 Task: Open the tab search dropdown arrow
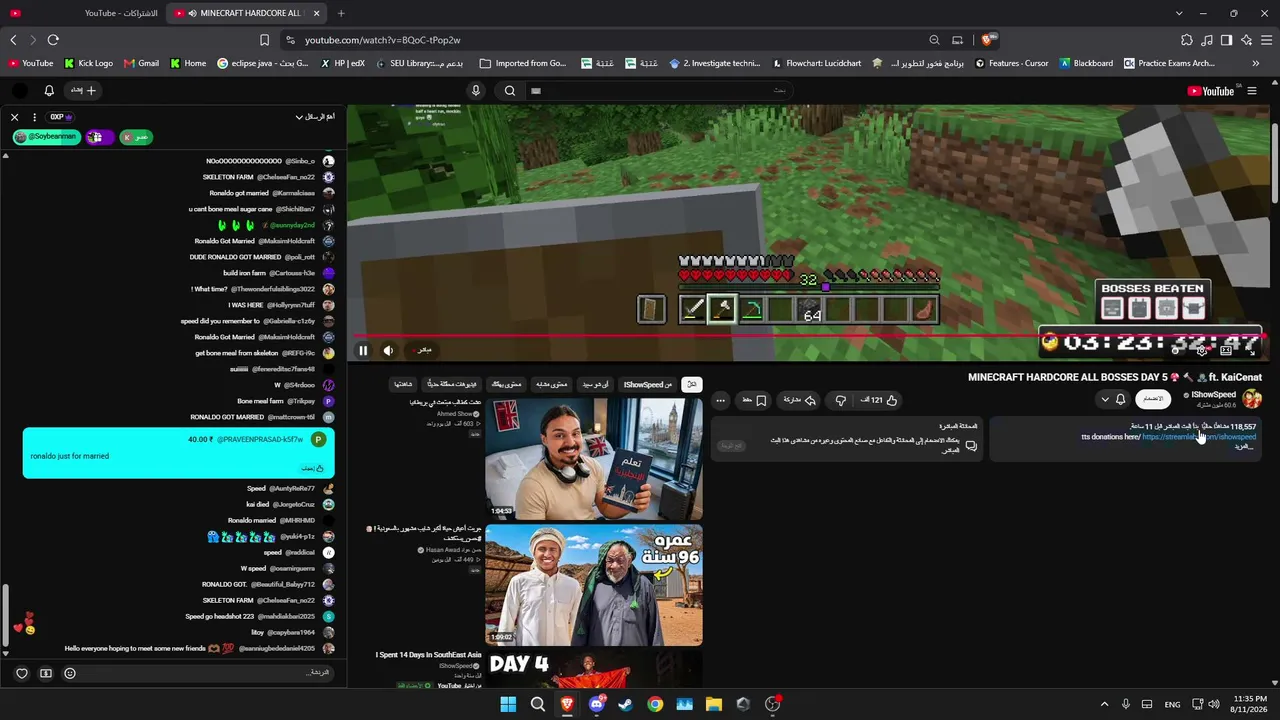1179,13
